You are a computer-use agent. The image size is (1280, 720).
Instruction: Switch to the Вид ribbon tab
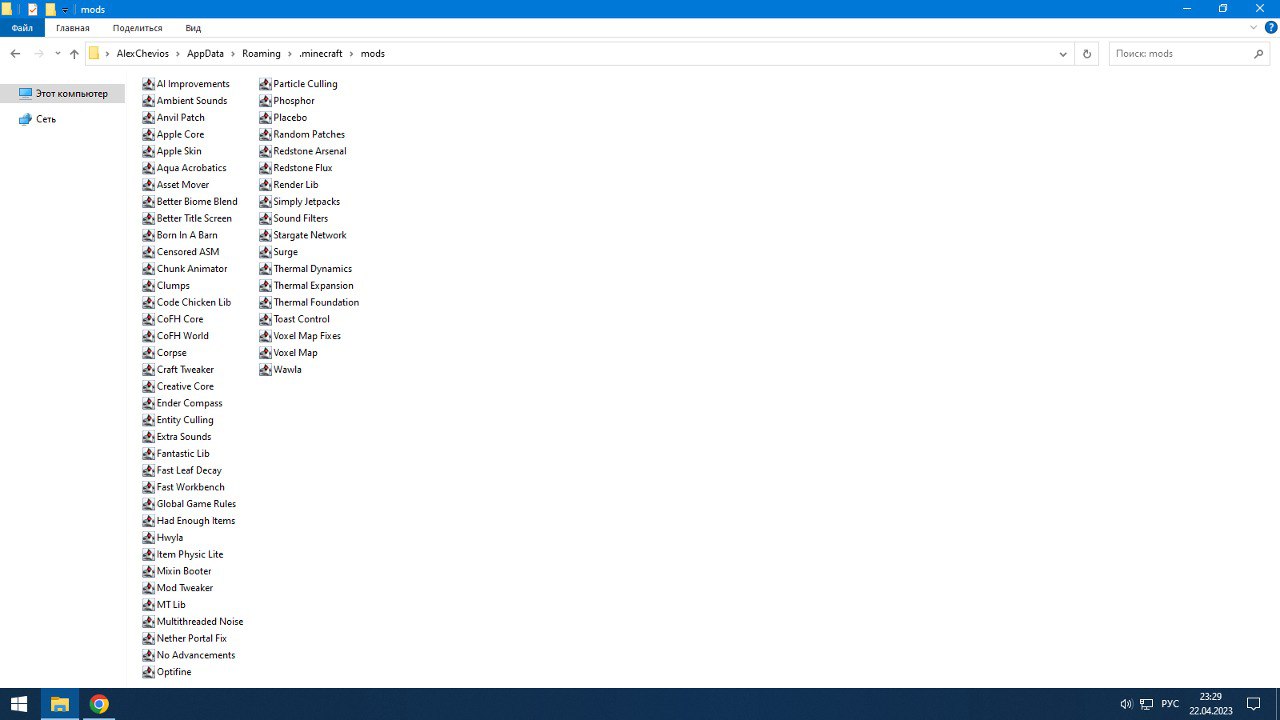pyautogui.click(x=193, y=28)
